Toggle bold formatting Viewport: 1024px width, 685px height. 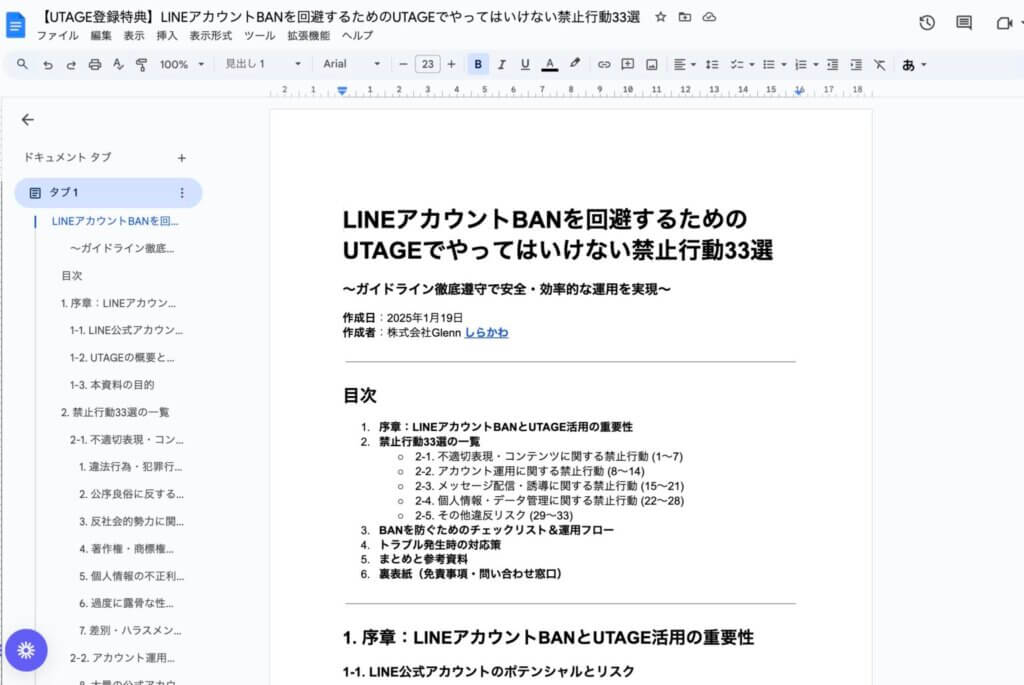[478, 64]
